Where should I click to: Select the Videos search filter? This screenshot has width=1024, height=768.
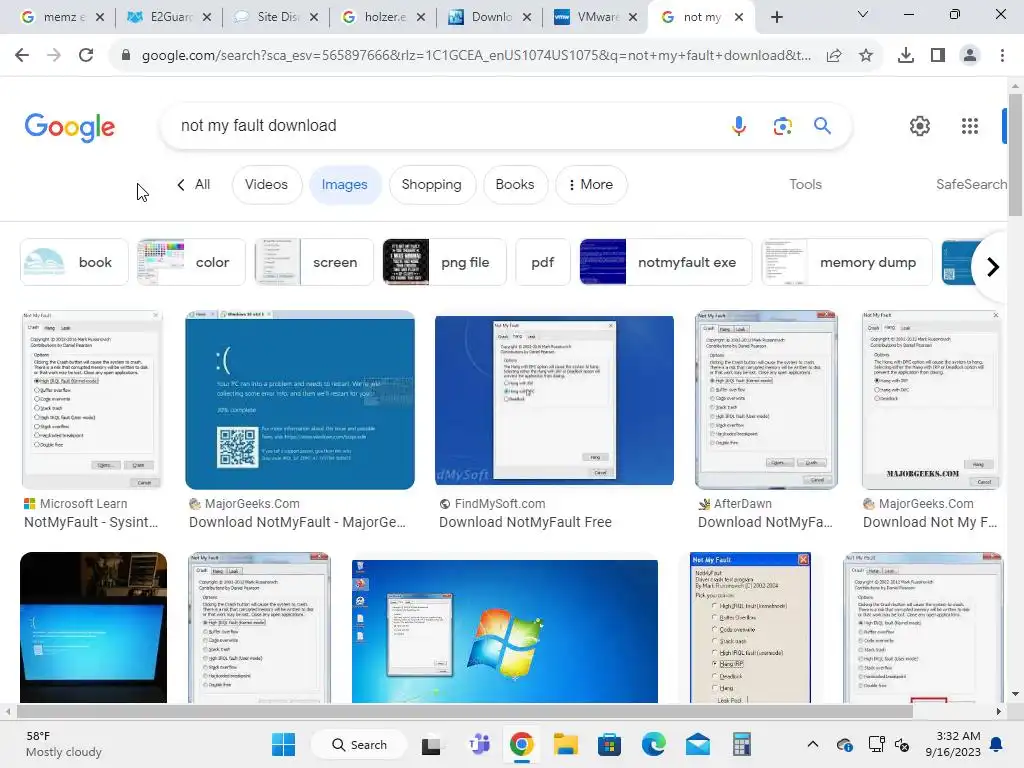(x=266, y=185)
